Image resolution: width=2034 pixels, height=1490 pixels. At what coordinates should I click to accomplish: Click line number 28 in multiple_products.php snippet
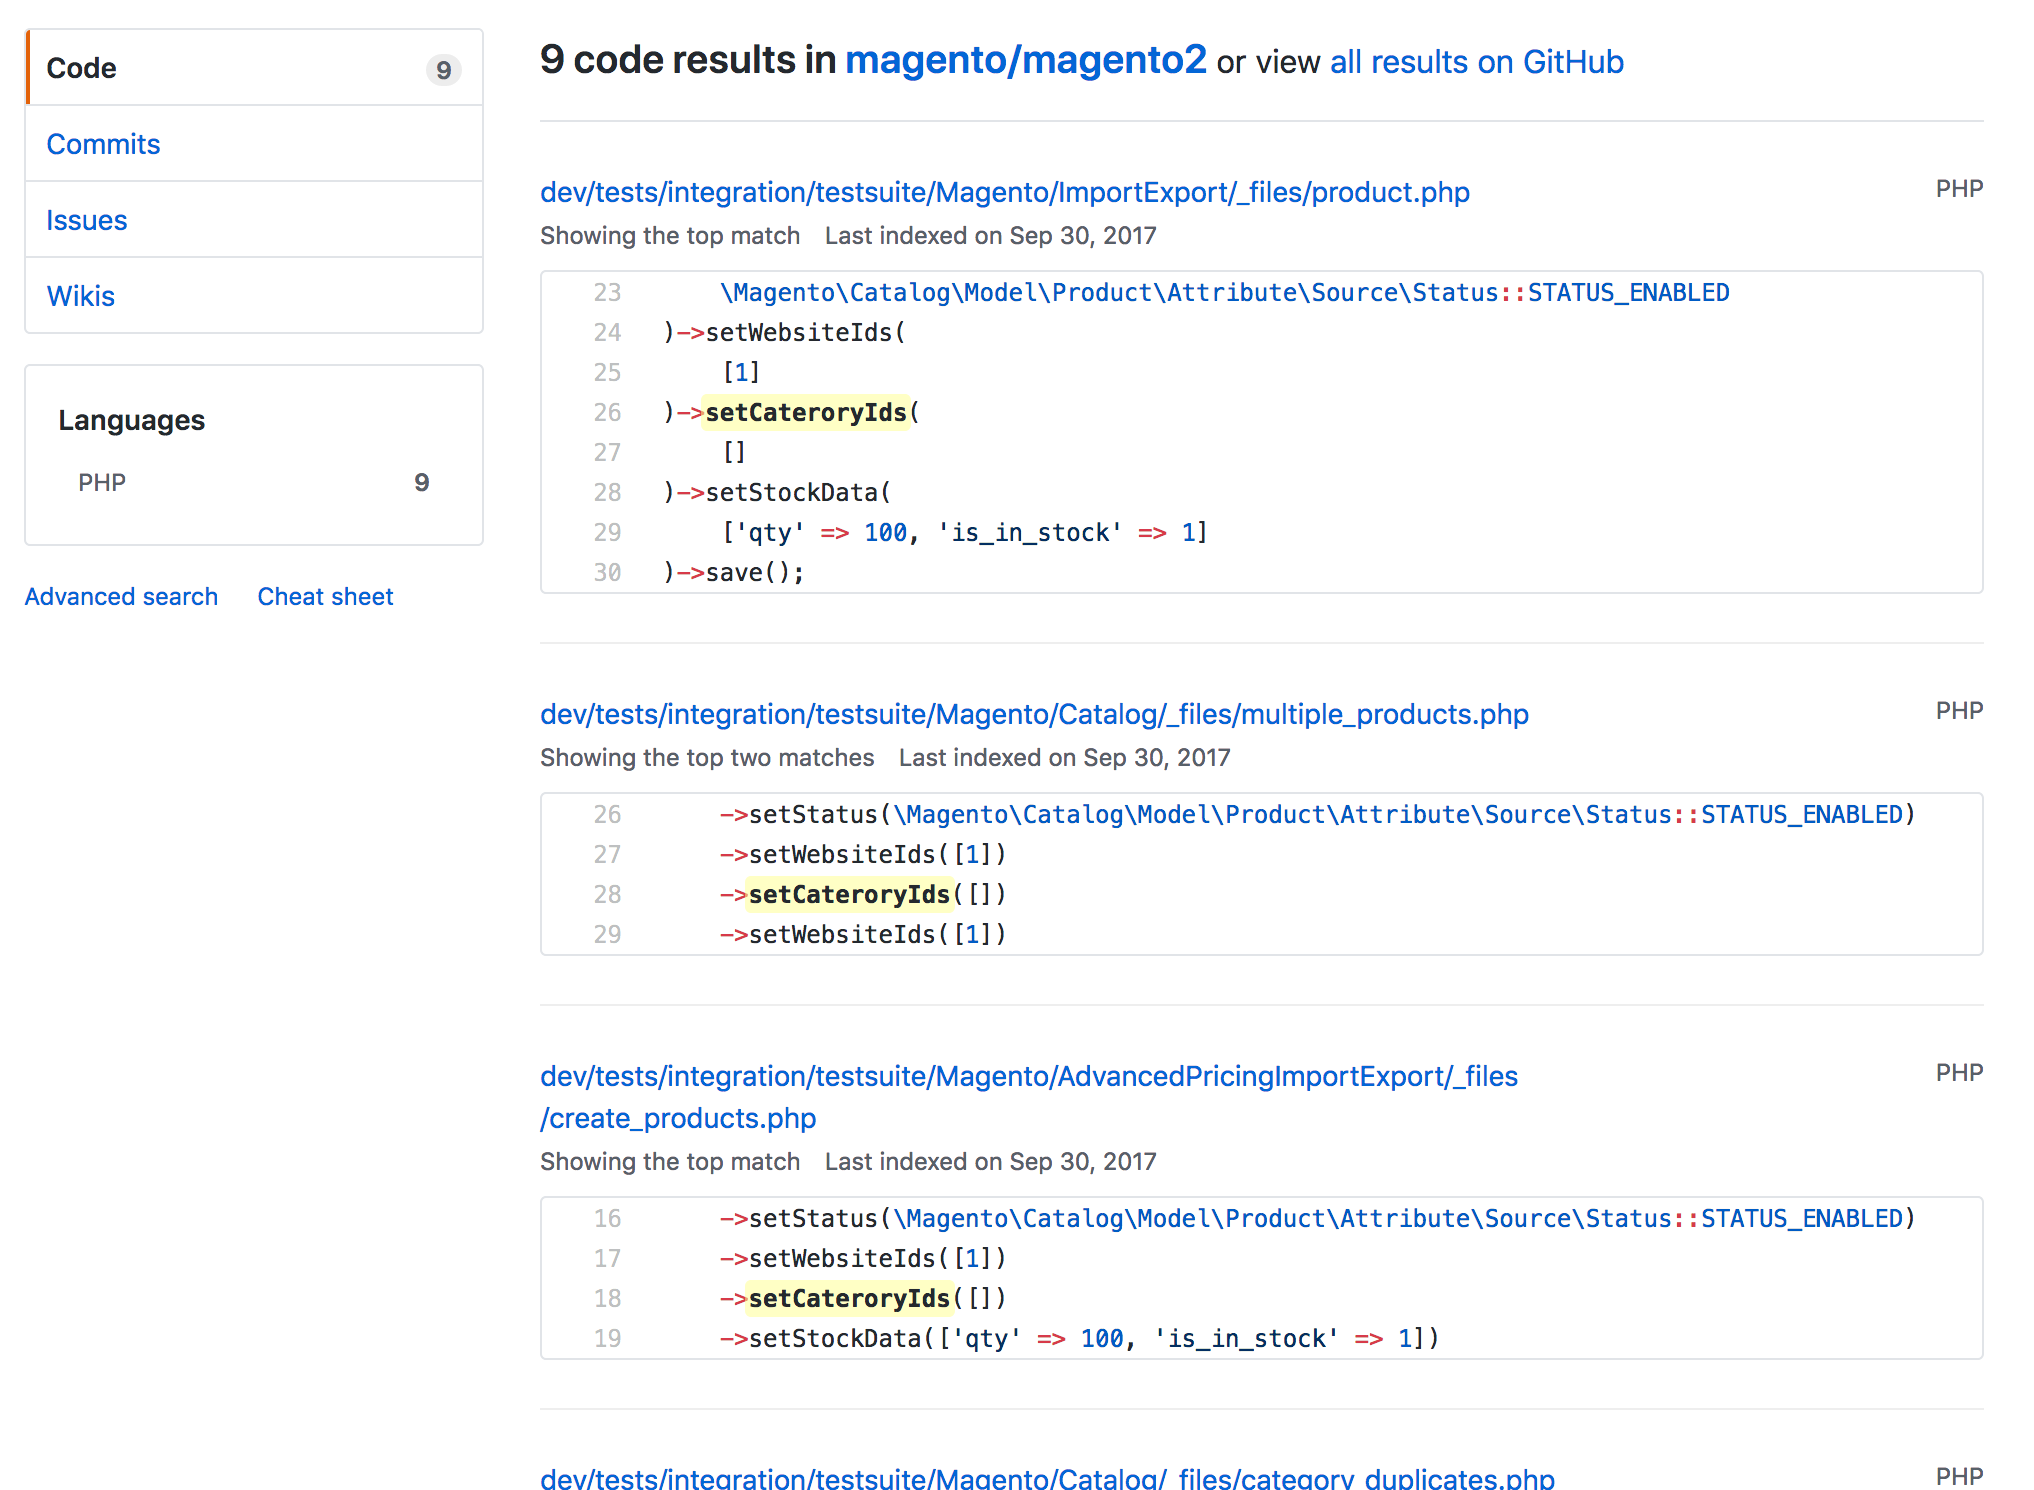607,894
